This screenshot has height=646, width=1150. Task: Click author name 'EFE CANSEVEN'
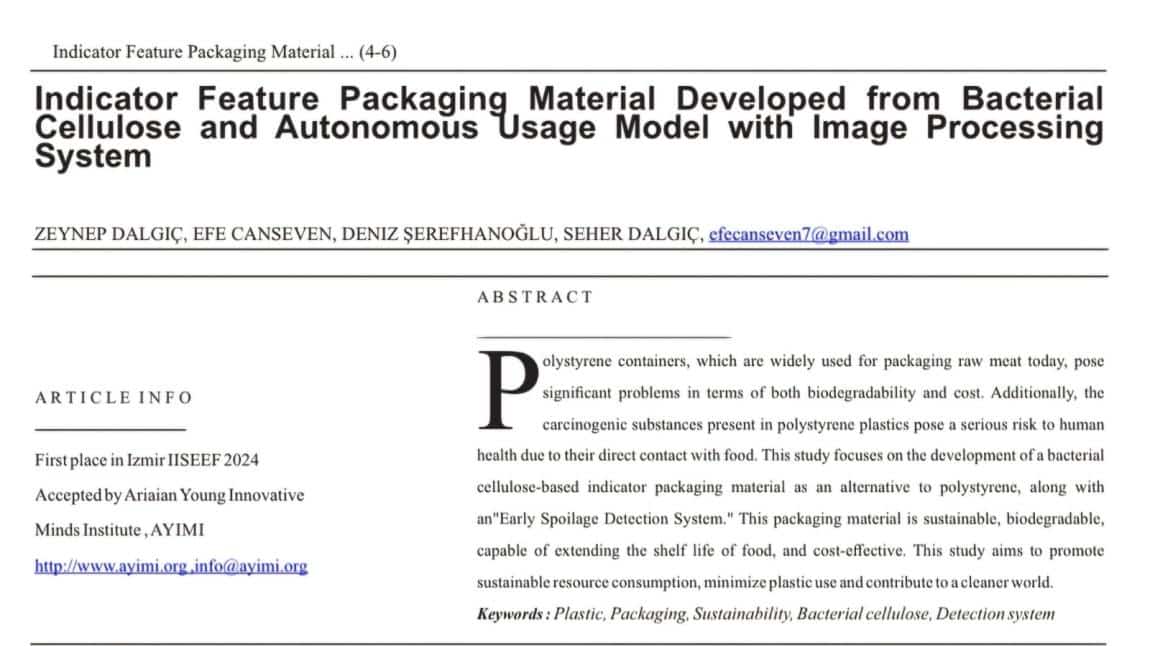tap(263, 234)
